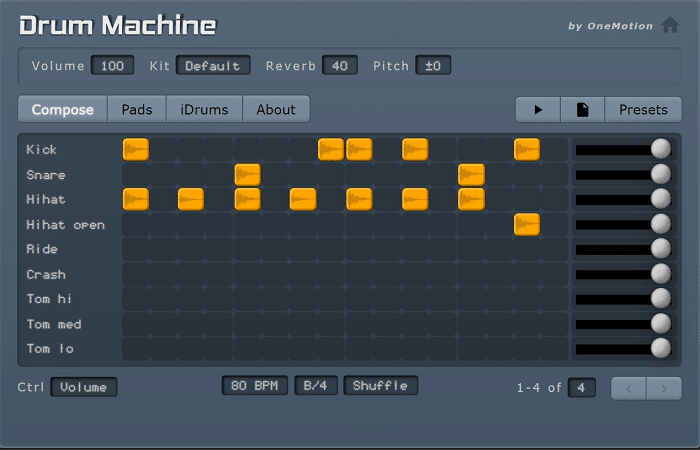The image size is (700, 450).
Task: Turn off the last active Kick step
Action: tap(527, 149)
